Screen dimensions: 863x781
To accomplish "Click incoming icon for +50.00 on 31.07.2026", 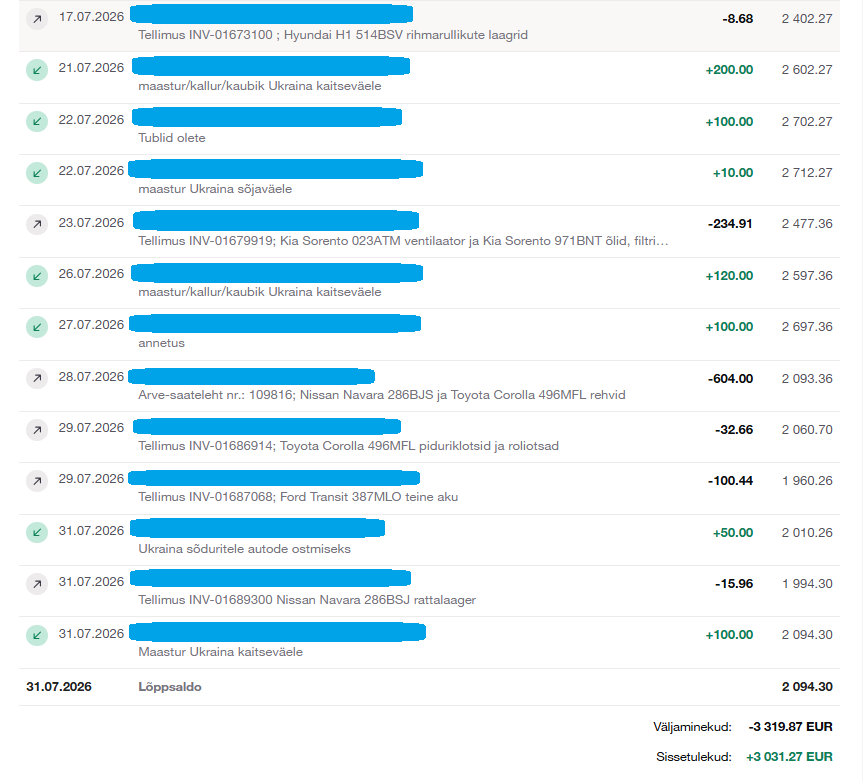I will [x=37, y=532].
